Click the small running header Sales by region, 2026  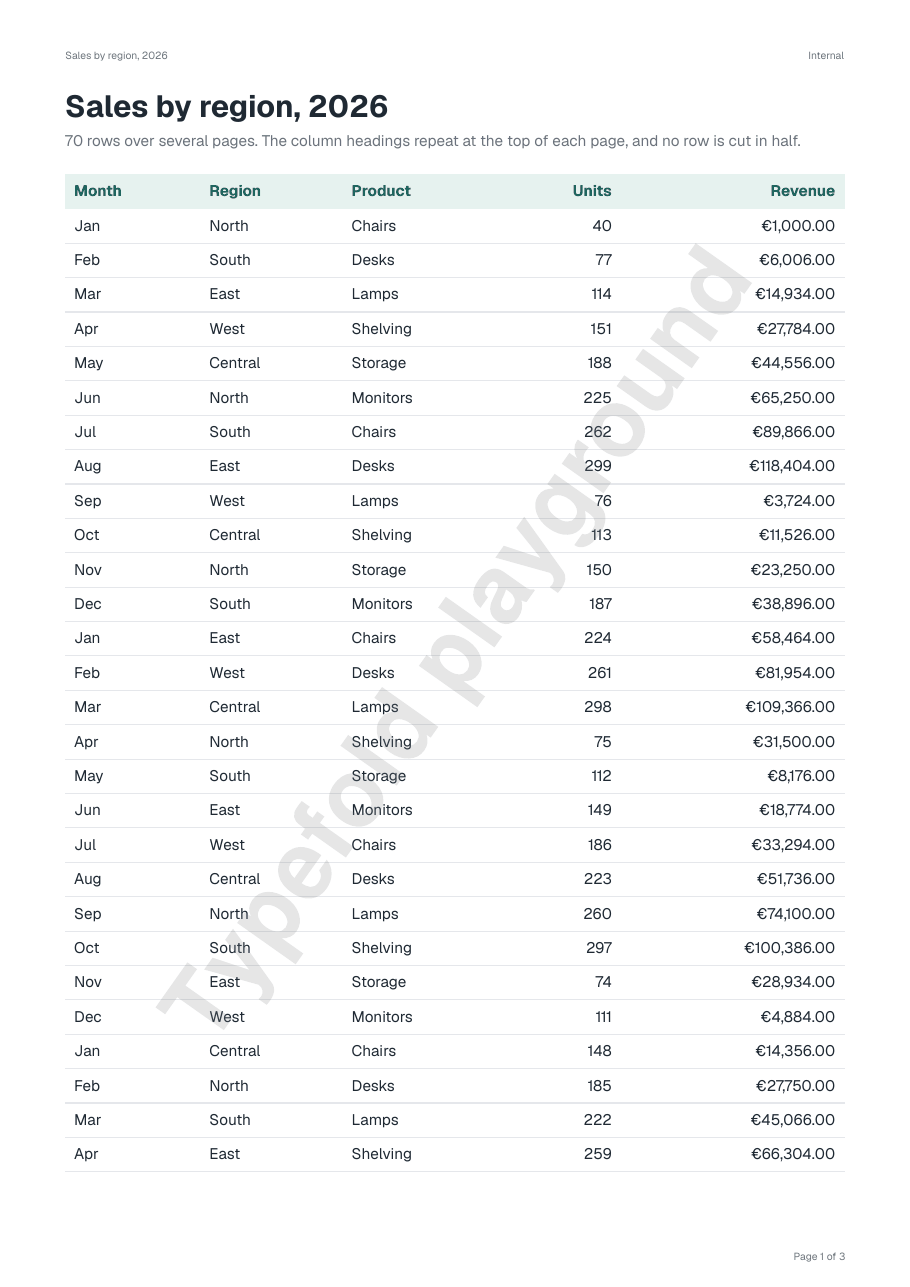pyautogui.click(x=116, y=56)
